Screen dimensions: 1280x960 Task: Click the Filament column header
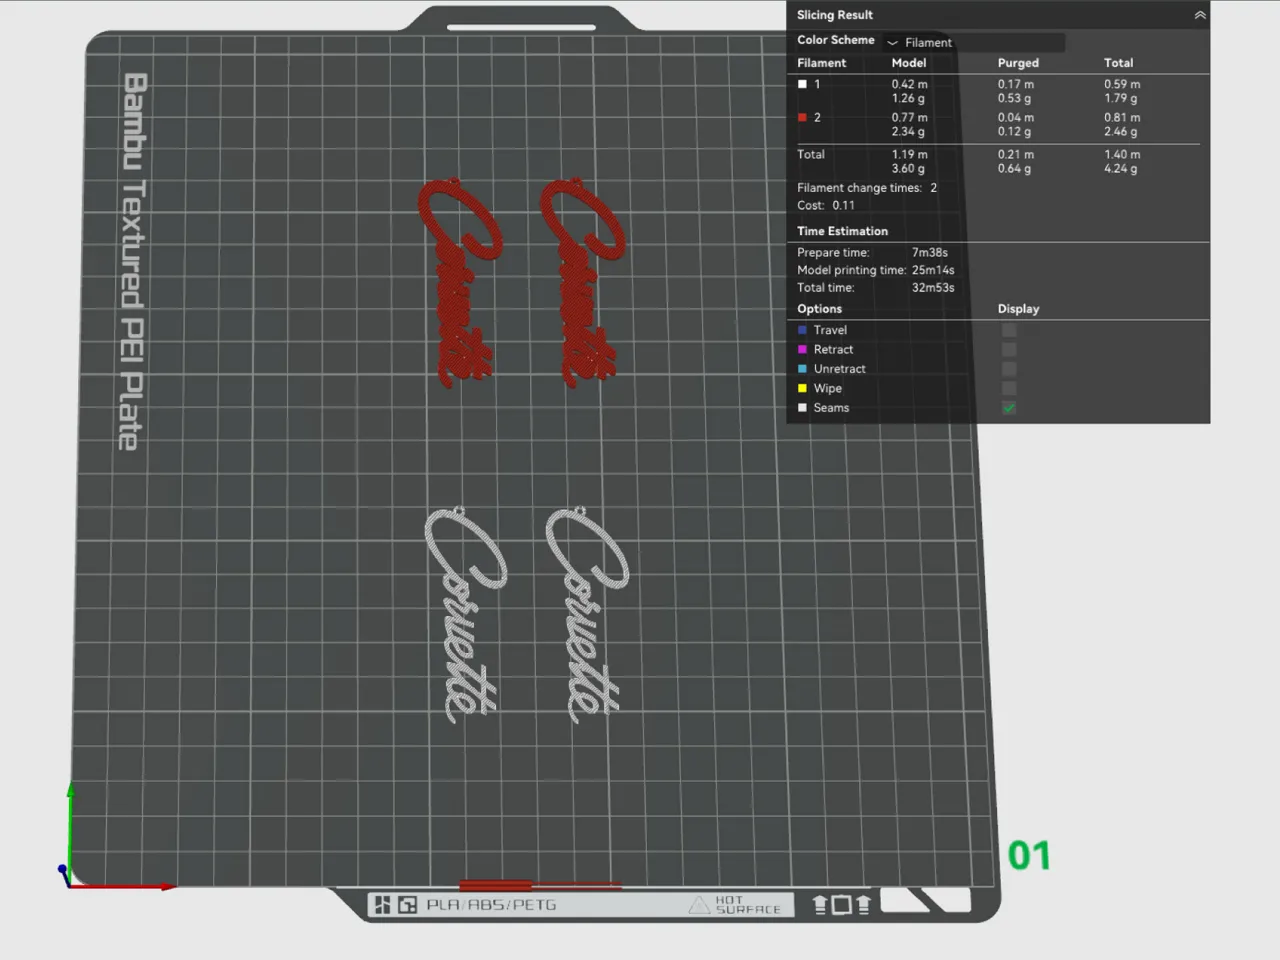(821, 63)
